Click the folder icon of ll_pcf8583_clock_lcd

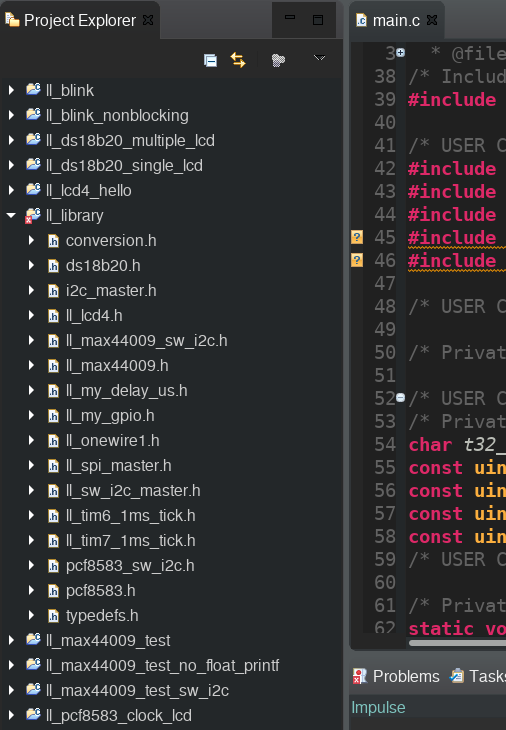(34, 714)
